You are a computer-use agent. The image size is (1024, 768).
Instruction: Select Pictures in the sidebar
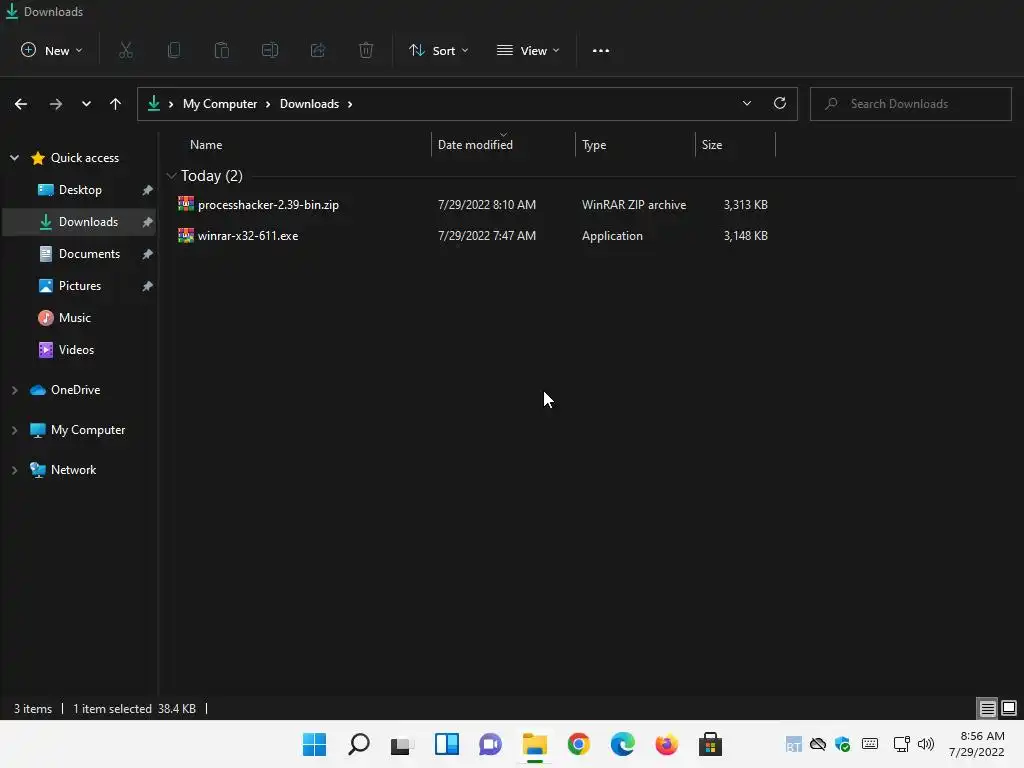point(80,286)
